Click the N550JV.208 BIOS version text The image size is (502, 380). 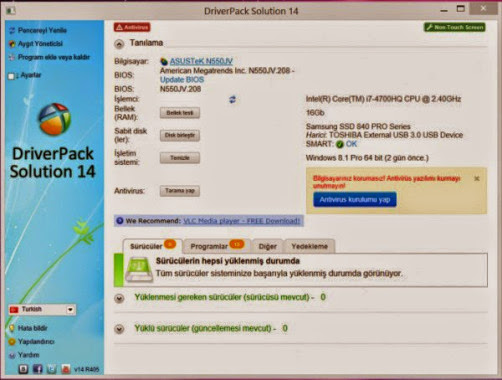(x=180, y=89)
